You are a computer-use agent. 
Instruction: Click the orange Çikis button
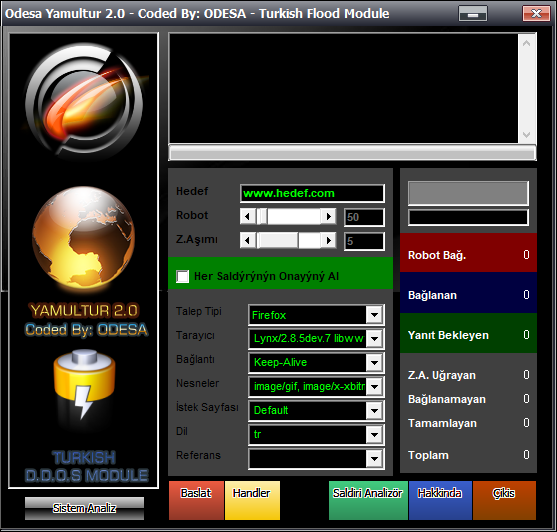pos(504,500)
